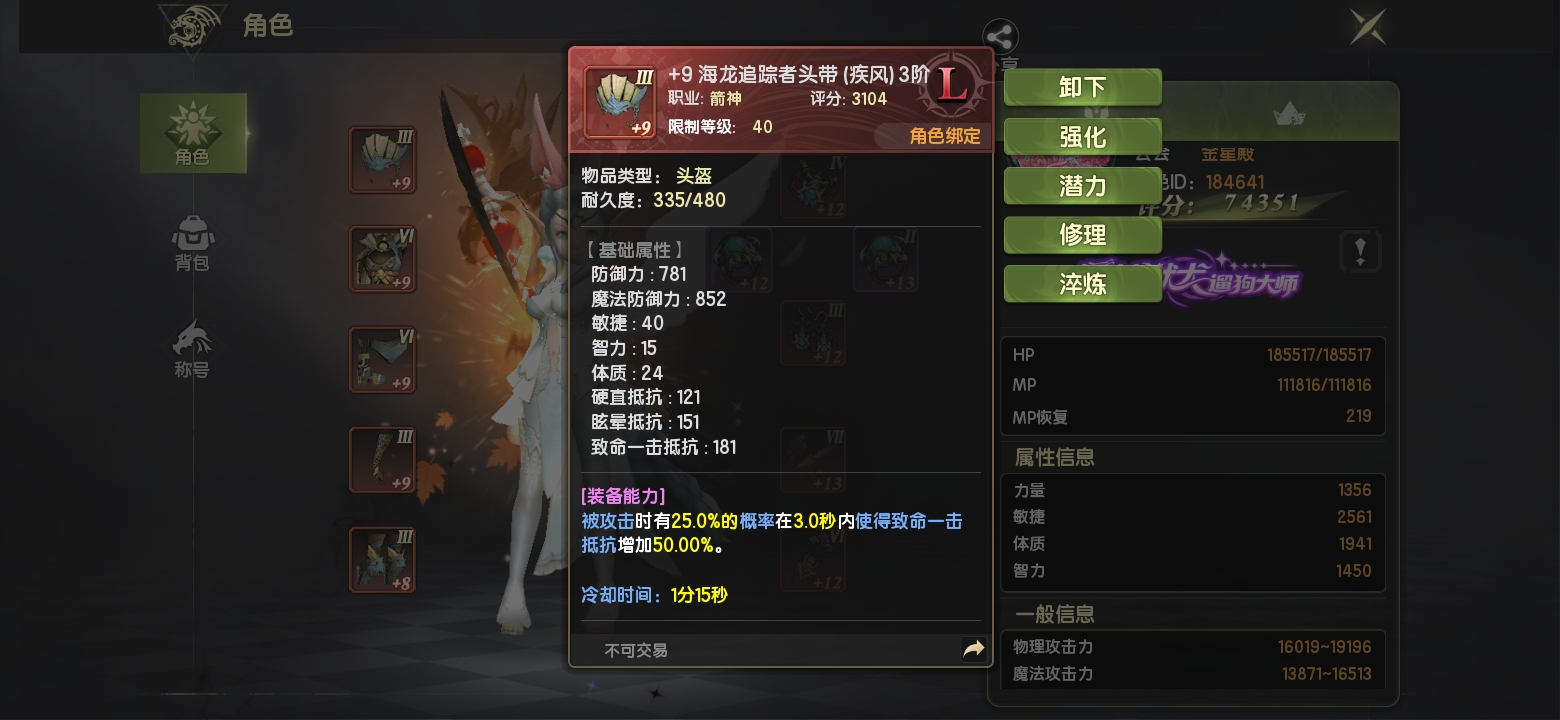This screenshot has height=720, width=1560.
Task: Open the 角色 character tab in sidebar
Action: 193,133
